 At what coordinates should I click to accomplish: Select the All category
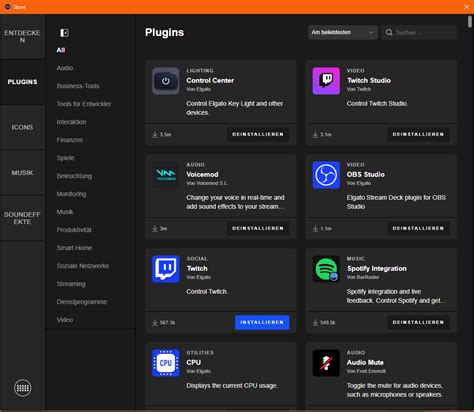coord(61,50)
